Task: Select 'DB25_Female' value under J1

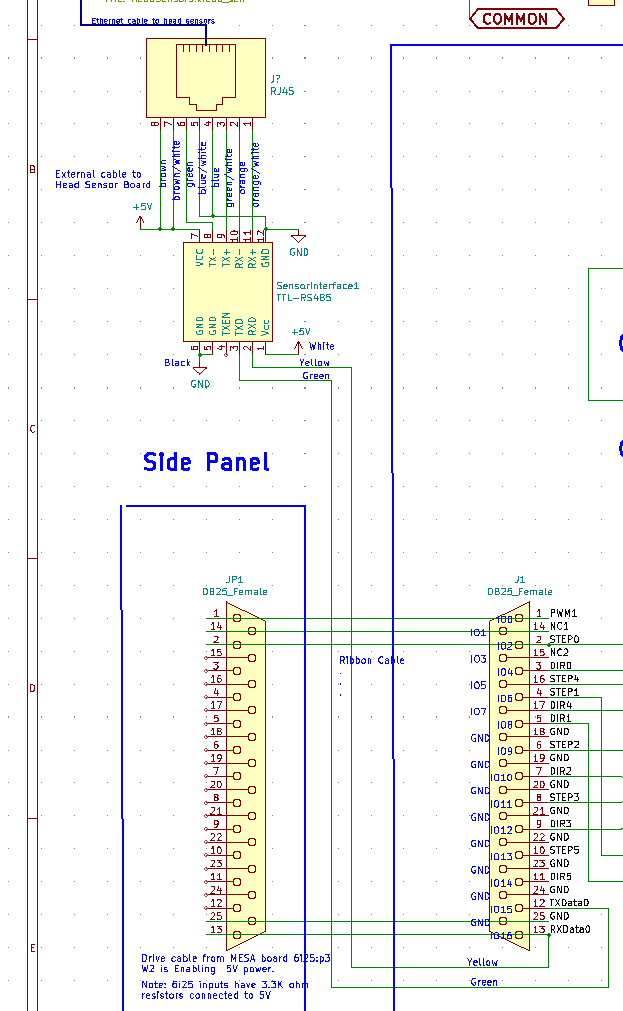Action: [x=520, y=591]
